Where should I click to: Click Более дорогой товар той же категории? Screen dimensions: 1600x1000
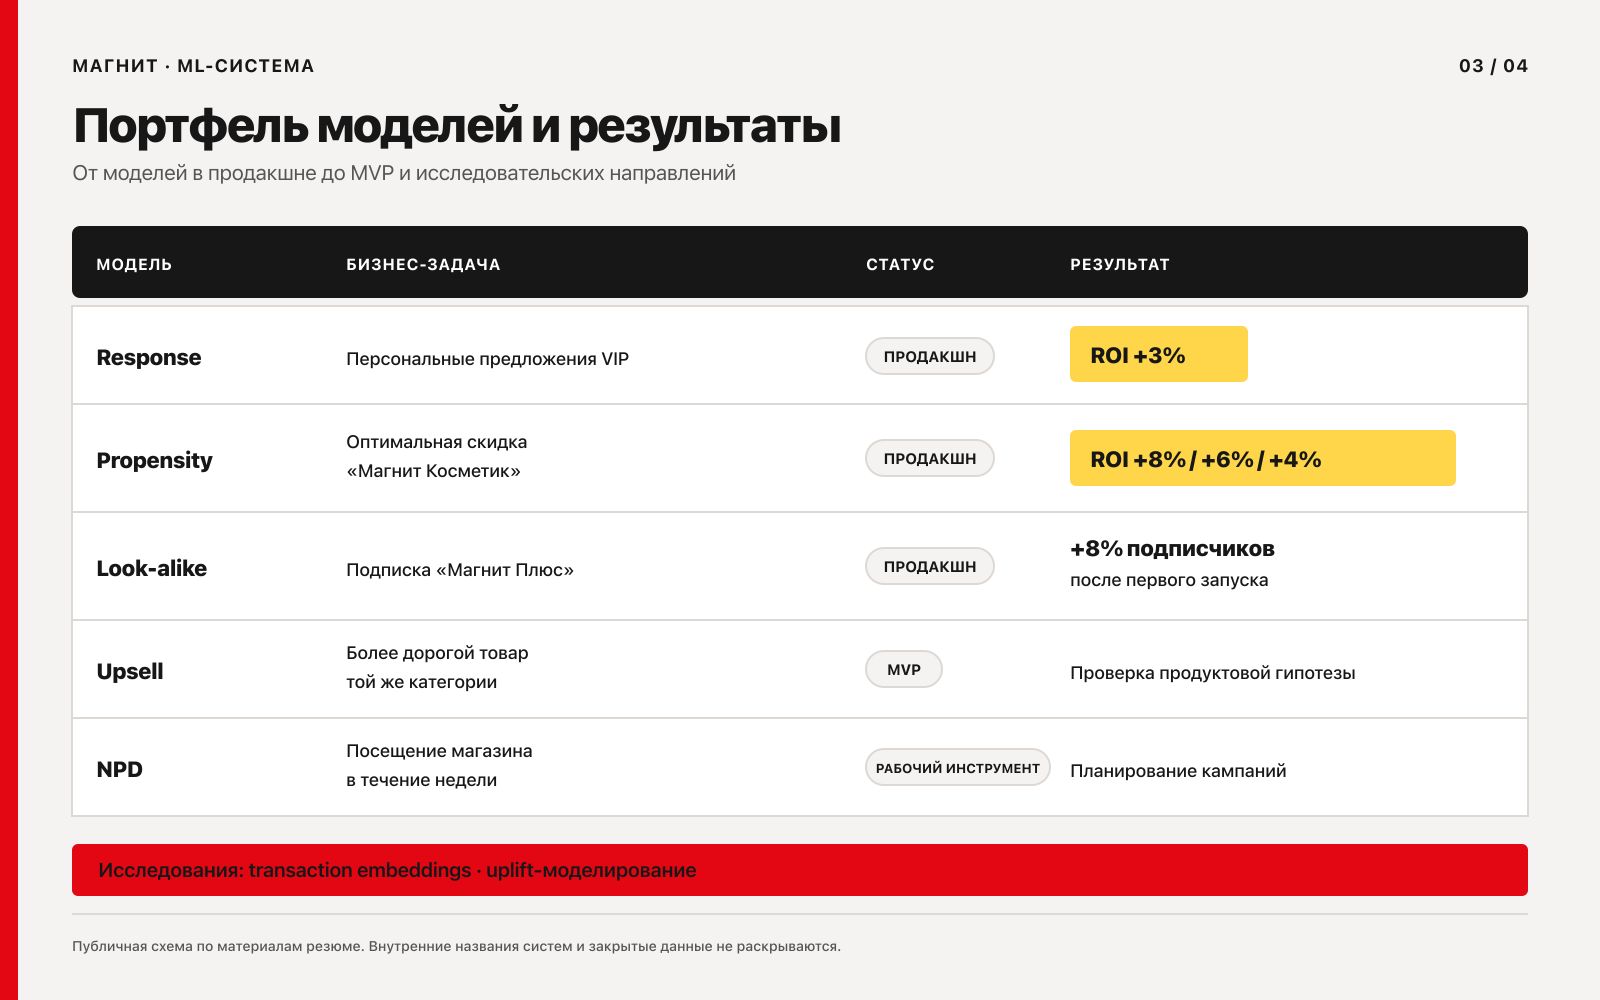pyautogui.click(x=437, y=667)
